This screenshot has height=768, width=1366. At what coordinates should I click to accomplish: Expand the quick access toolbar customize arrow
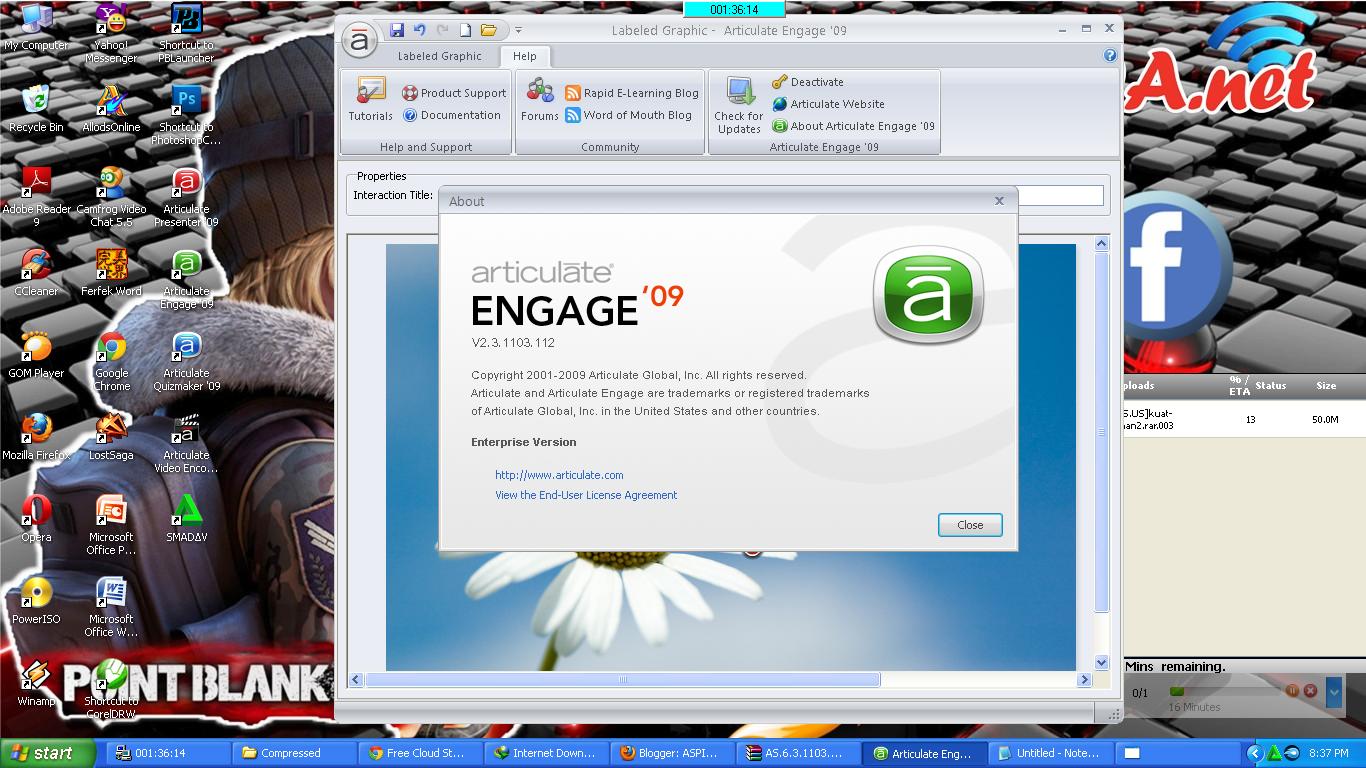(518, 31)
